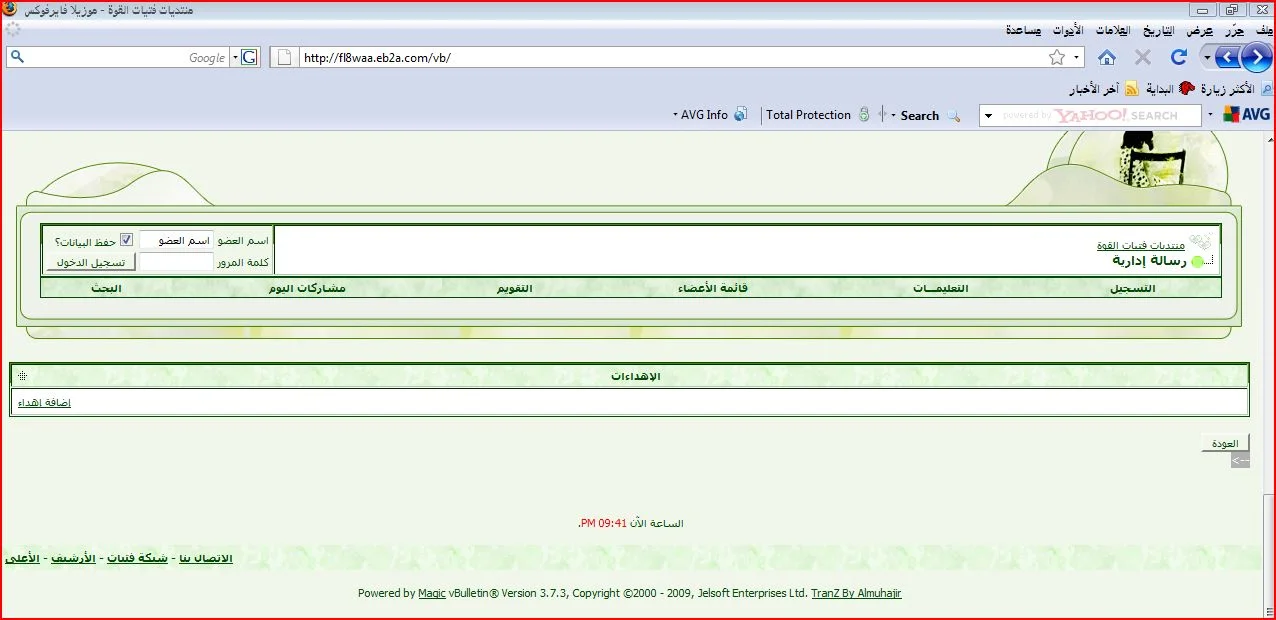This screenshot has width=1276, height=620.
Task: Click the Total Protection padlock icon
Action: coord(864,115)
